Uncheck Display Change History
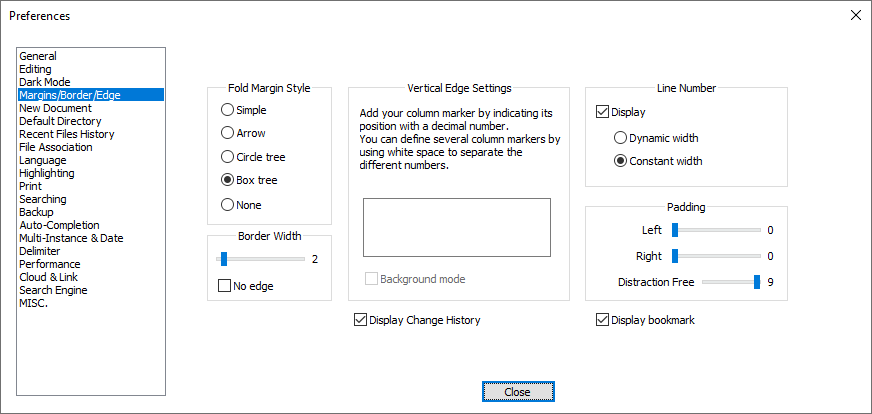Screen dimensions: 872x414 360,320
